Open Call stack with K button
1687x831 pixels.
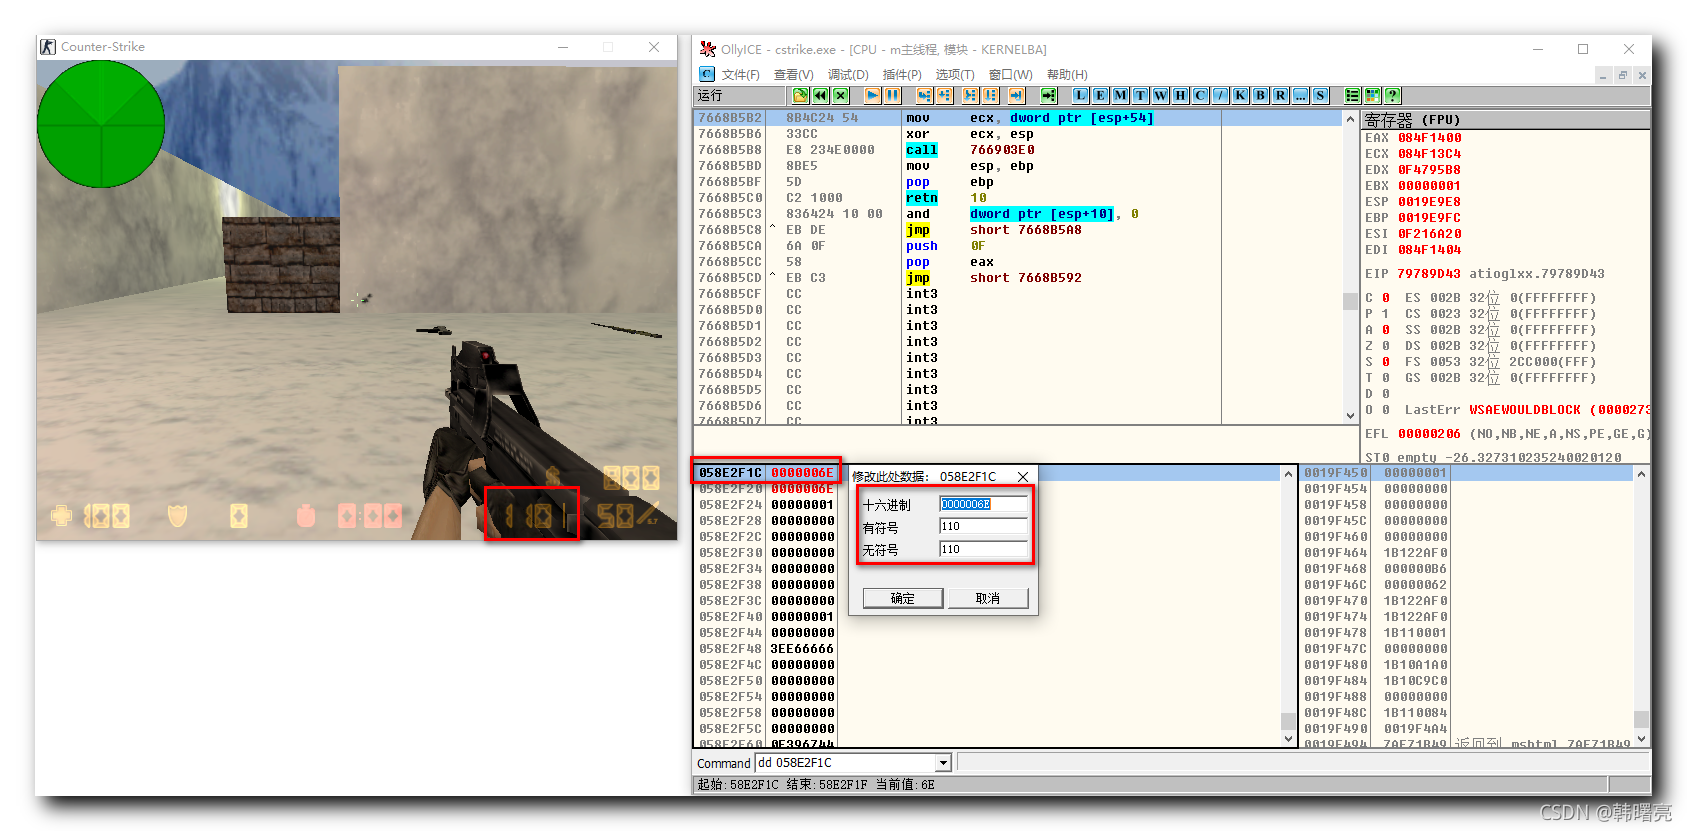(1240, 95)
